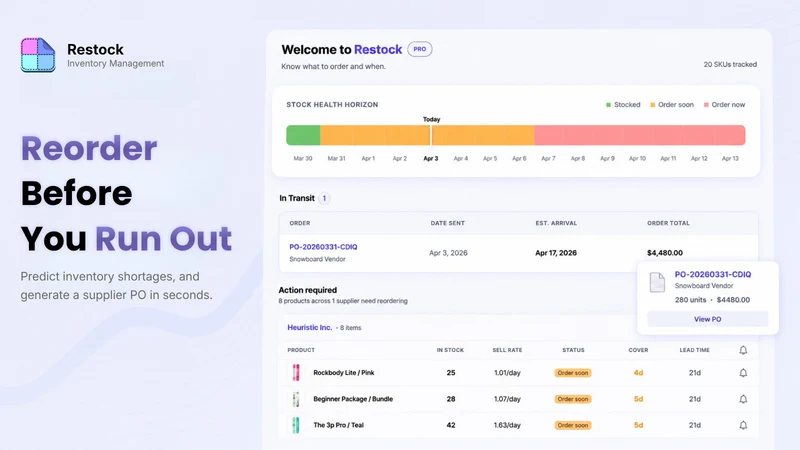Click the In Transit count badge

point(324,198)
